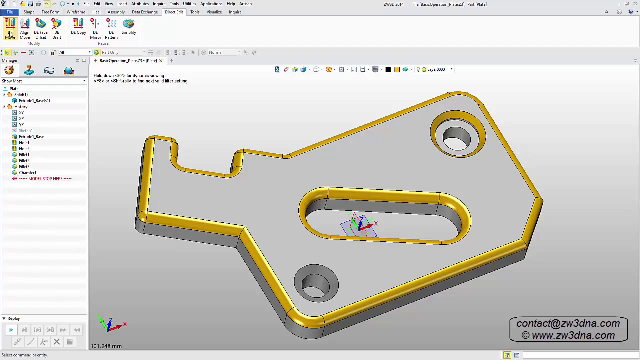Close the open document tab
Screen dimensions: 640x360
click(x=161, y=60)
